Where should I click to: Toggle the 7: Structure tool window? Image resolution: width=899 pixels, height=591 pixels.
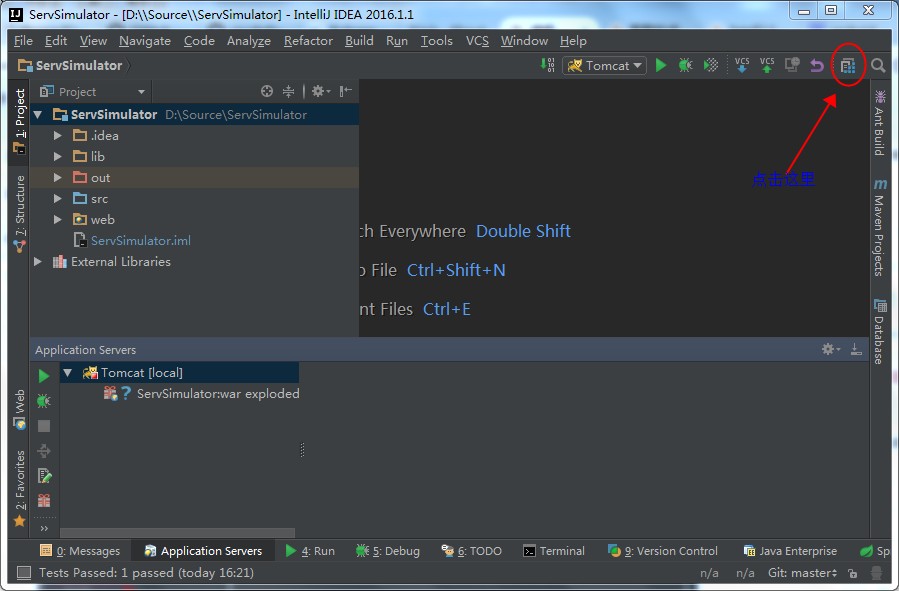[x=19, y=214]
